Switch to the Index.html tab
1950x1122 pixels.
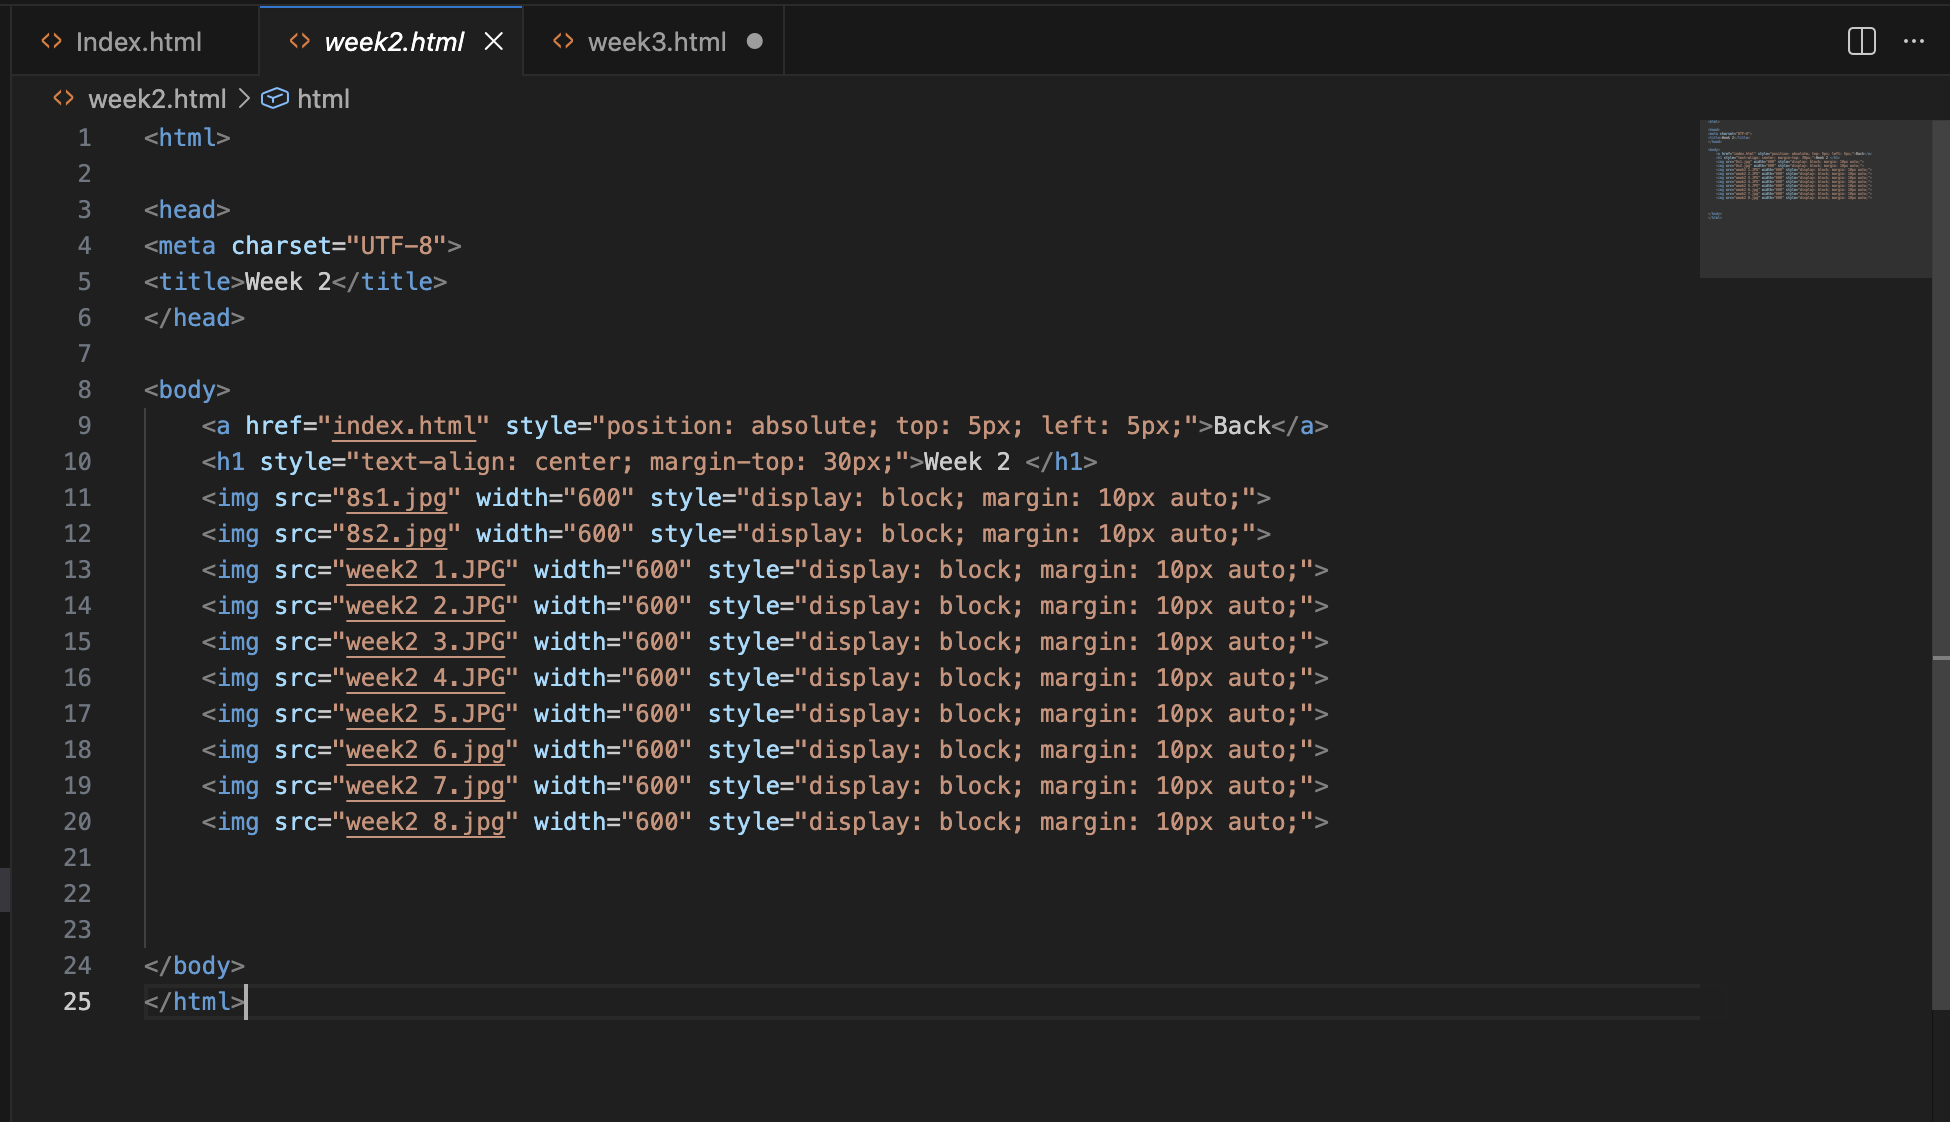coord(140,41)
